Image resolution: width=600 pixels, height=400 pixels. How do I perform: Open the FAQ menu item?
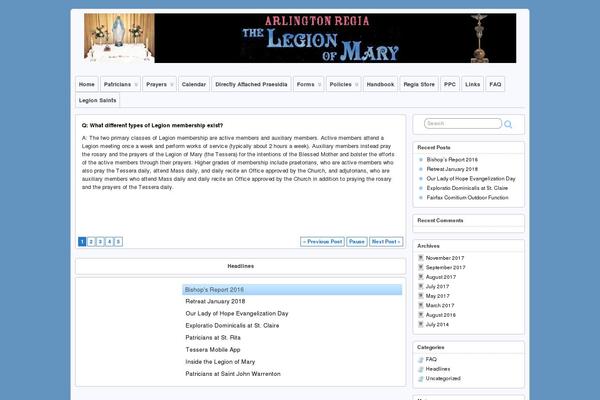(495, 84)
